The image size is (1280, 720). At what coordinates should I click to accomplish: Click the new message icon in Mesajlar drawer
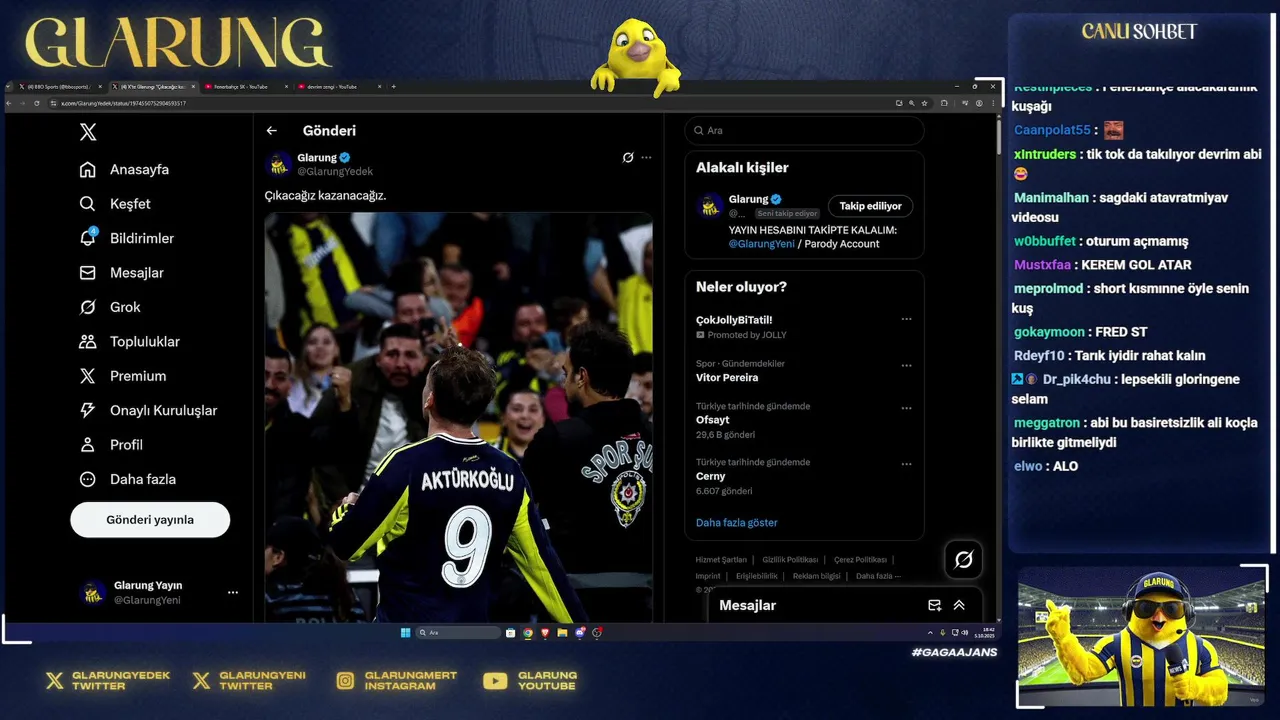[934, 605]
